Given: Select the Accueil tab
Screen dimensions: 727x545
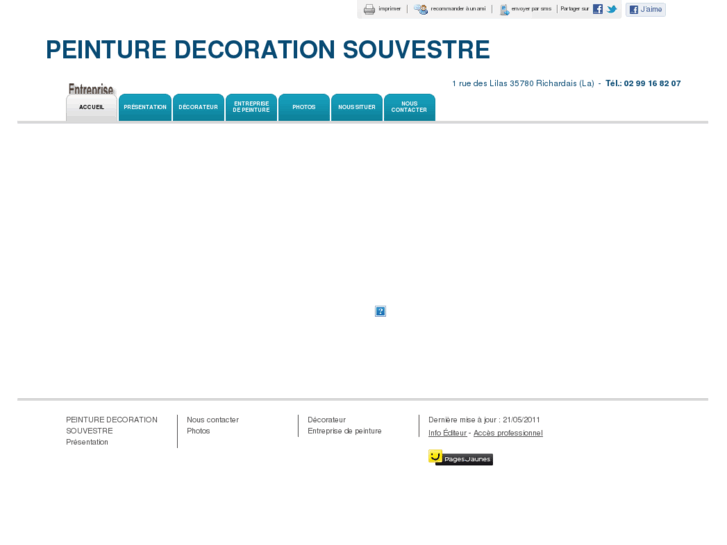Looking at the screenshot, I should [x=91, y=108].
